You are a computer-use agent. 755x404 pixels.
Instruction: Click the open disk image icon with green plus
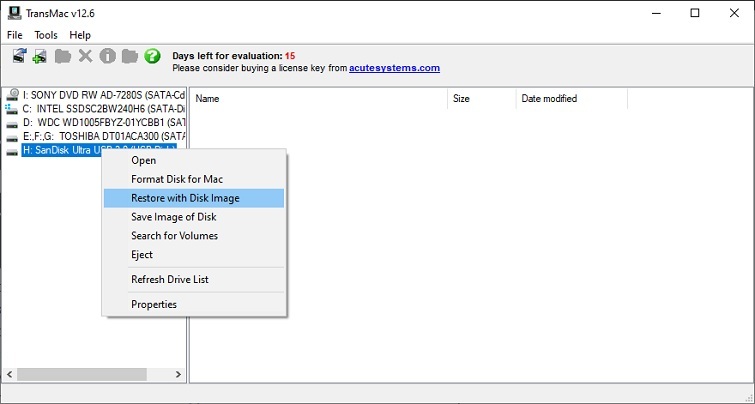(40, 56)
